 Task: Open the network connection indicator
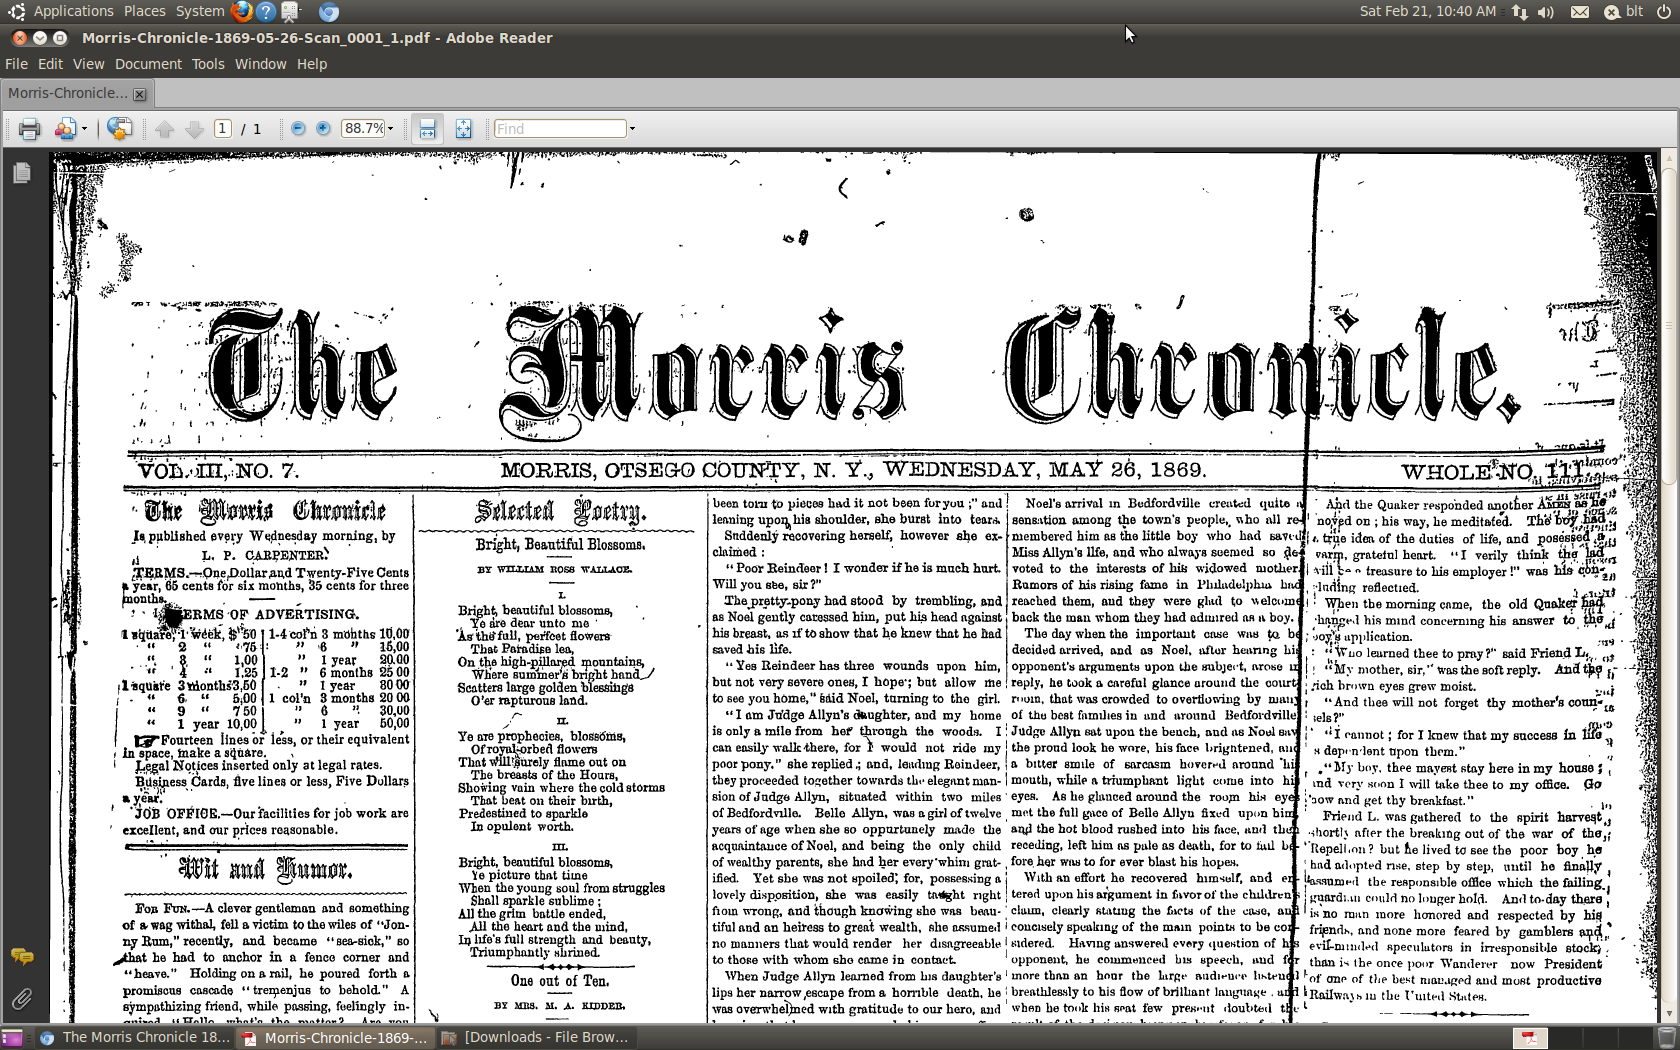tap(1520, 12)
